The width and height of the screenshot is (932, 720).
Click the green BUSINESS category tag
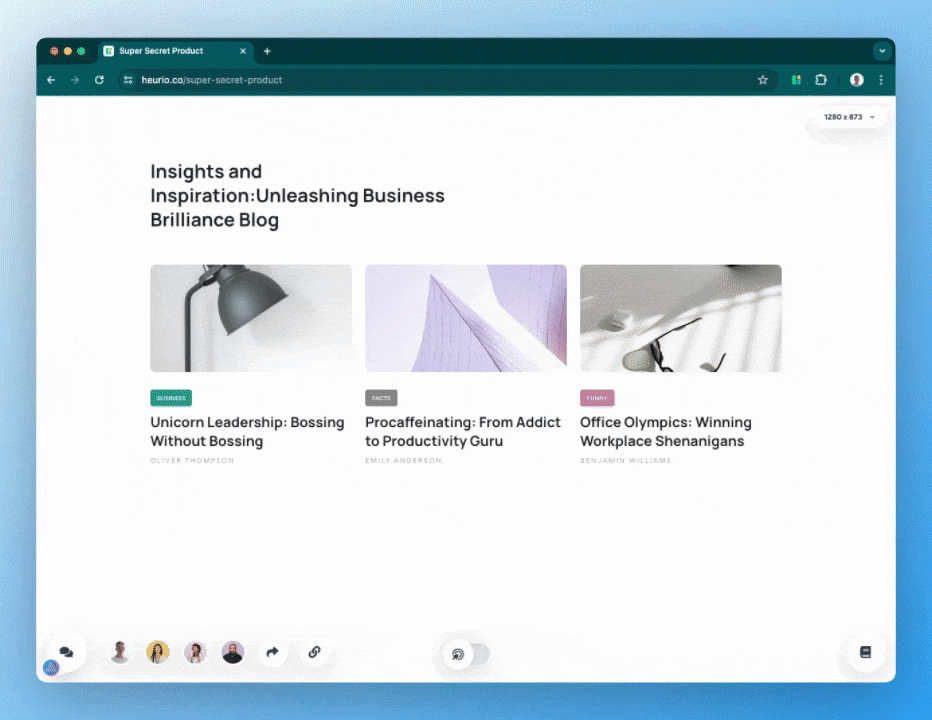click(x=171, y=398)
